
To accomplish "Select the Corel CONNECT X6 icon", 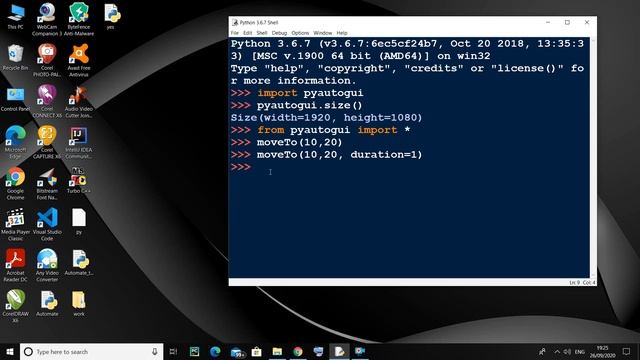I will (x=47, y=101).
